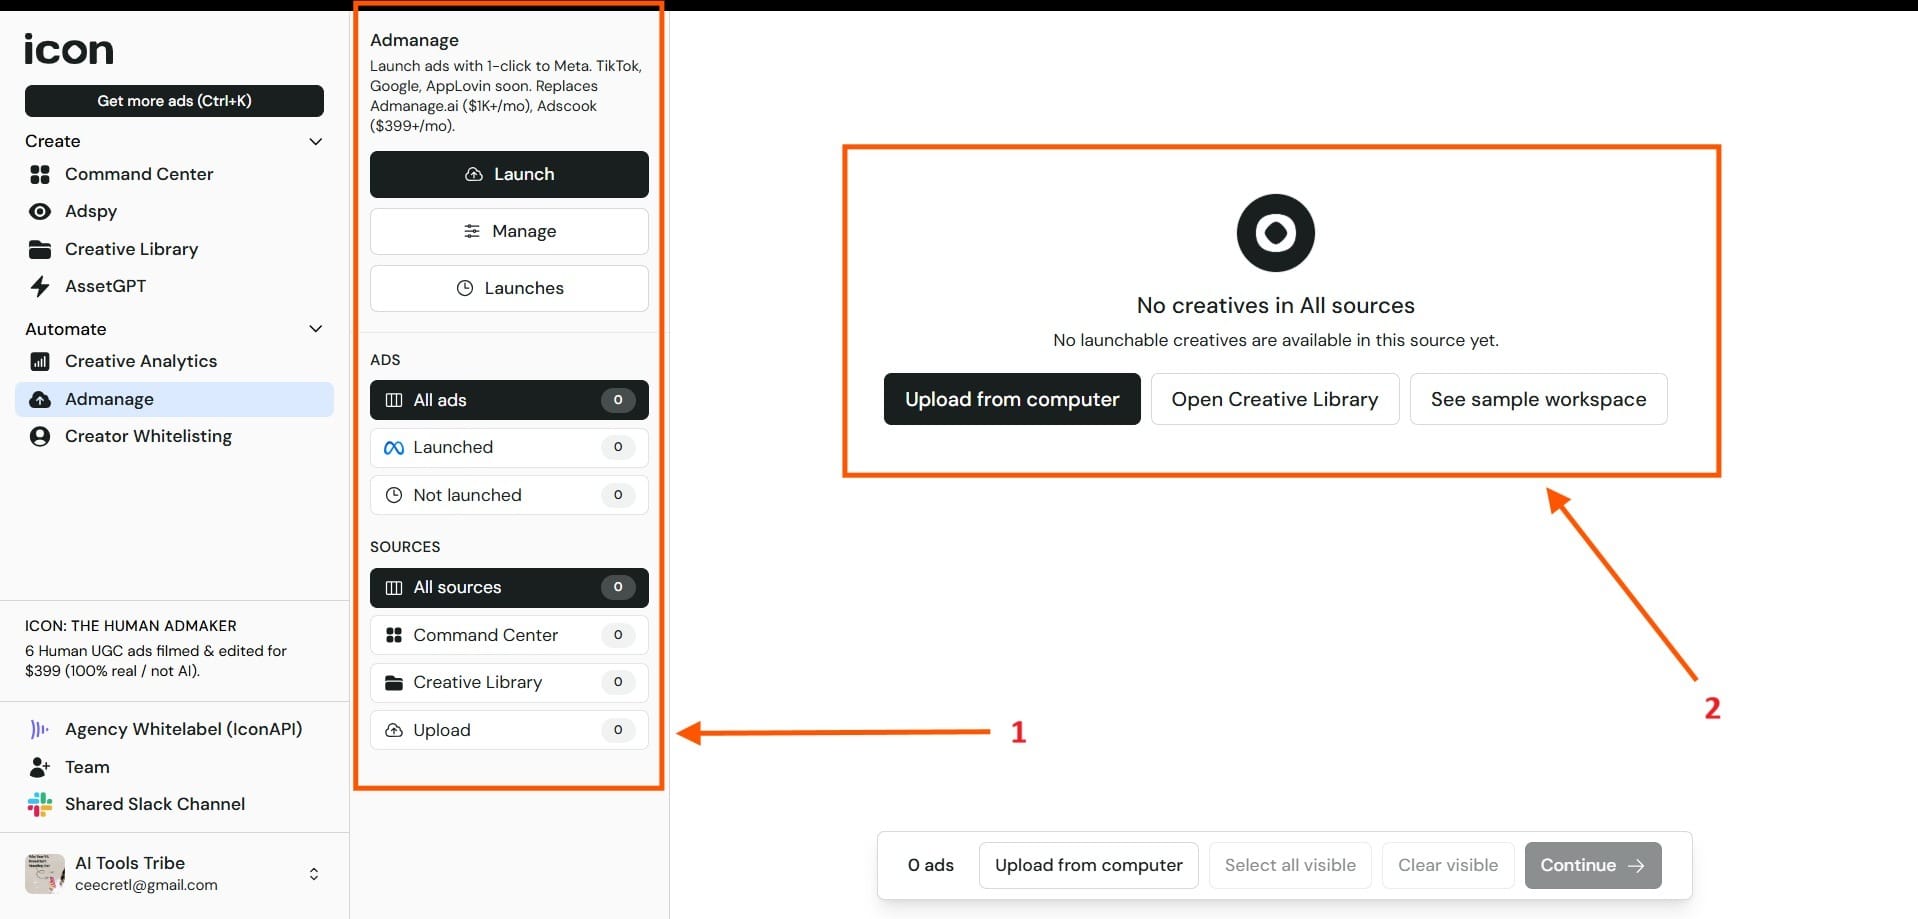1918x919 pixels.
Task: Click Open Creative Library button
Action: point(1275,399)
